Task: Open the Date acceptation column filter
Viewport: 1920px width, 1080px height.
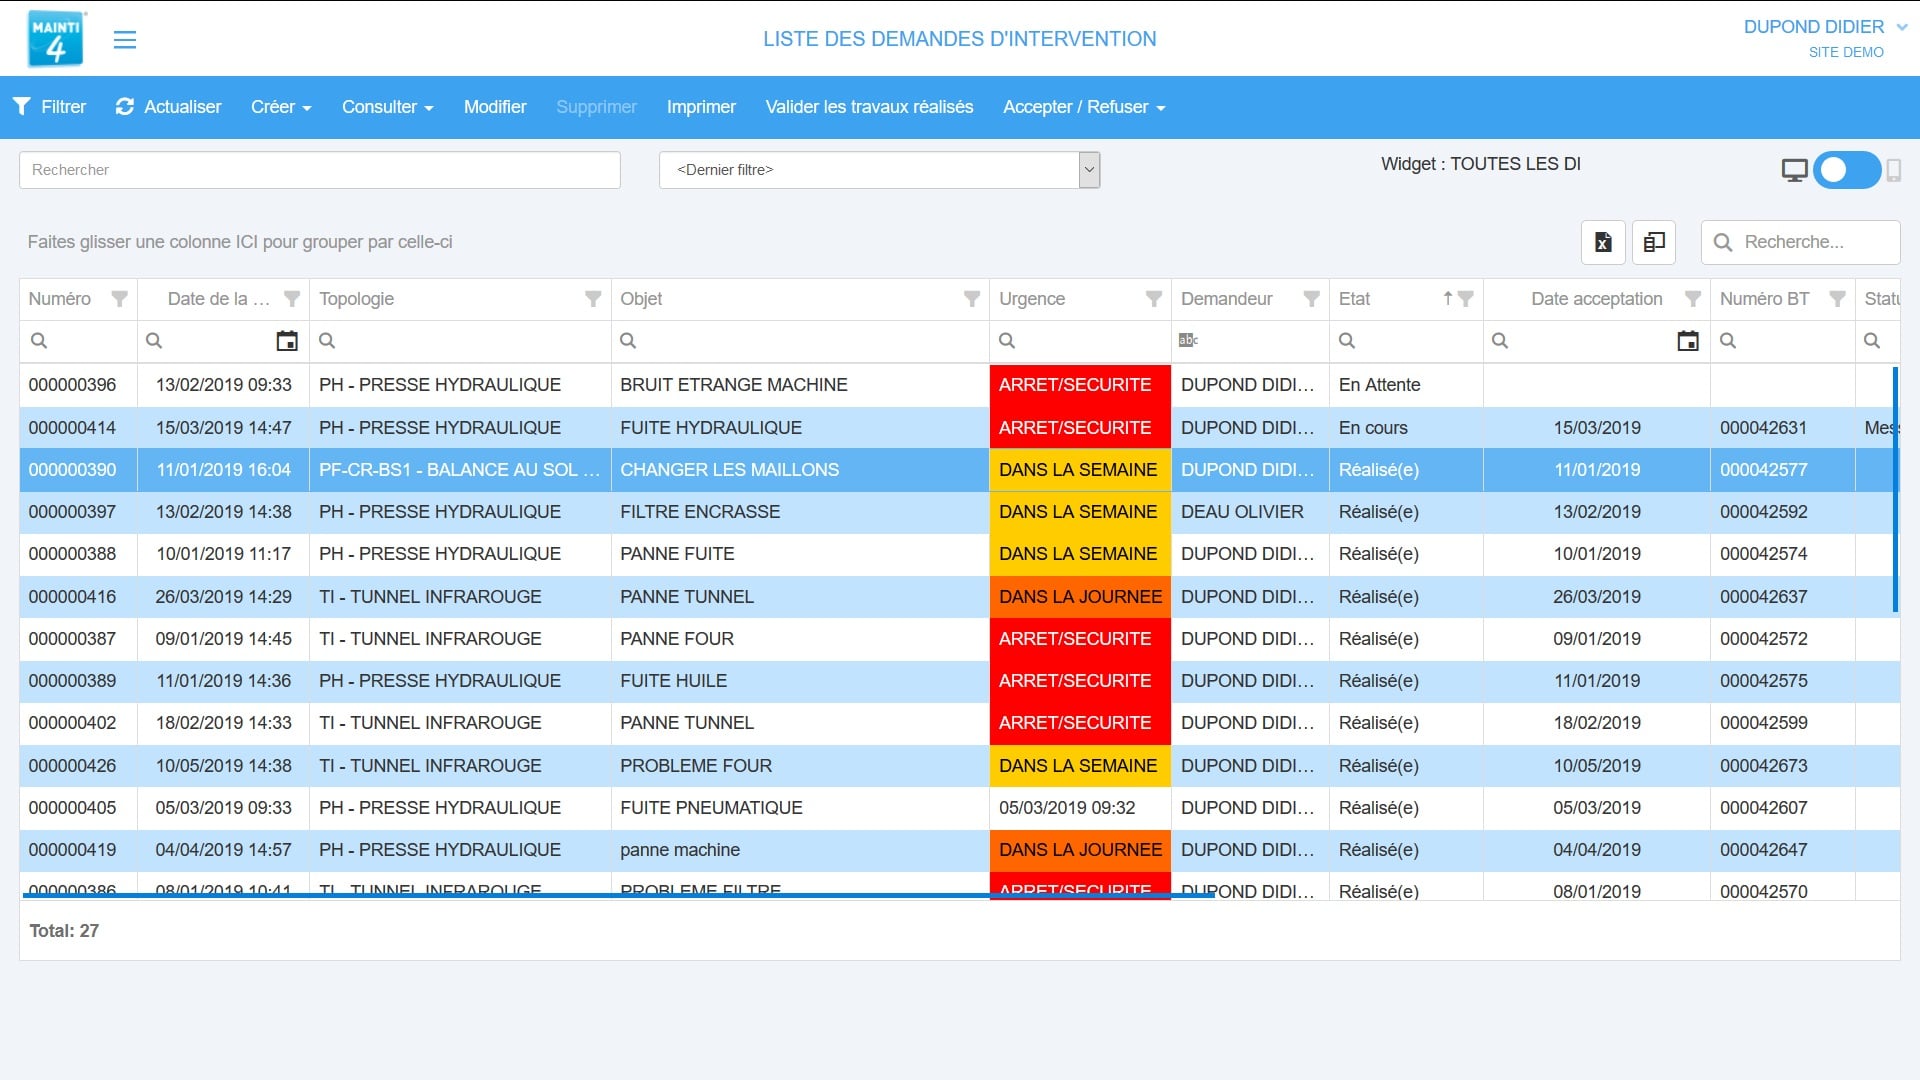Action: [x=1693, y=299]
